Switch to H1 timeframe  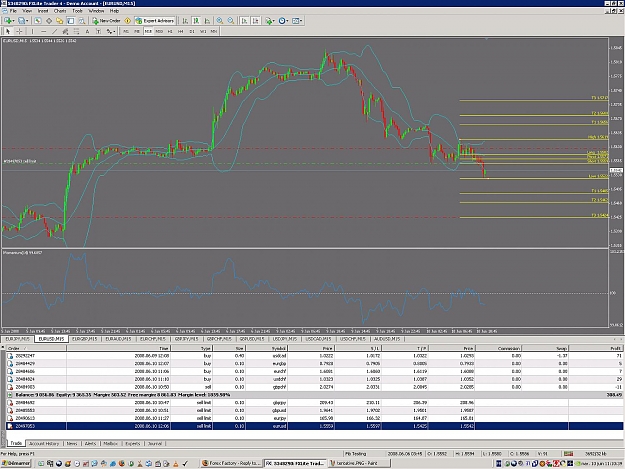click(x=170, y=31)
